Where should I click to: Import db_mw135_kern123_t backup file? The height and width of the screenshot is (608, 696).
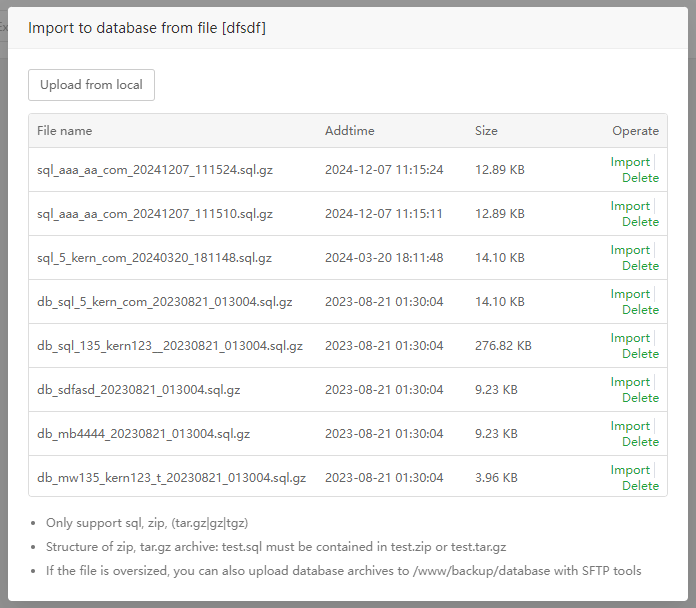[630, 470]
